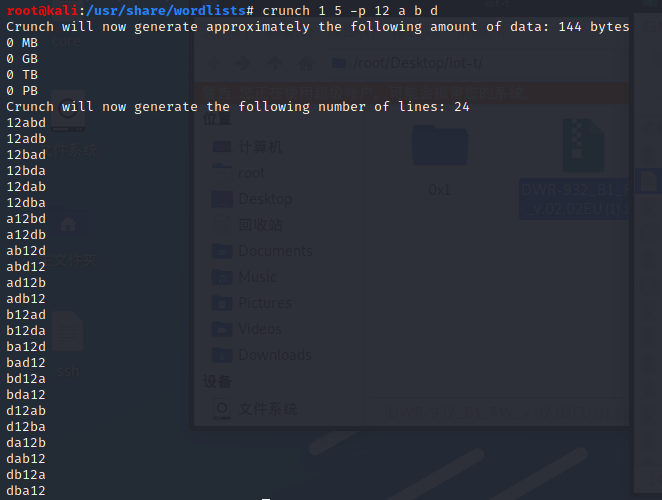The image size is (662, 500).
Task: Go up to parent folder in file manager
Action: [275, 64]
